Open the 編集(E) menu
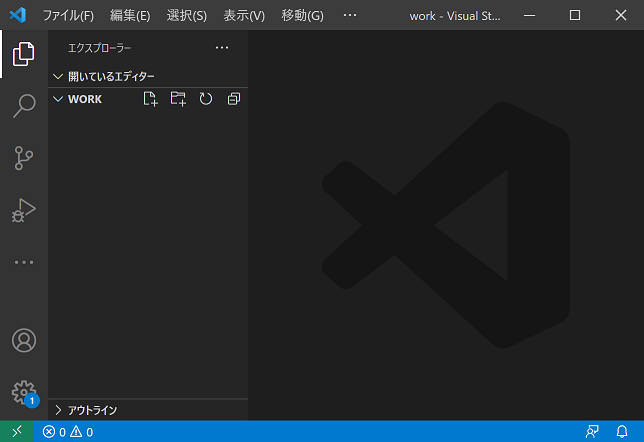This screenshot has height=442, width=644. 130,16
